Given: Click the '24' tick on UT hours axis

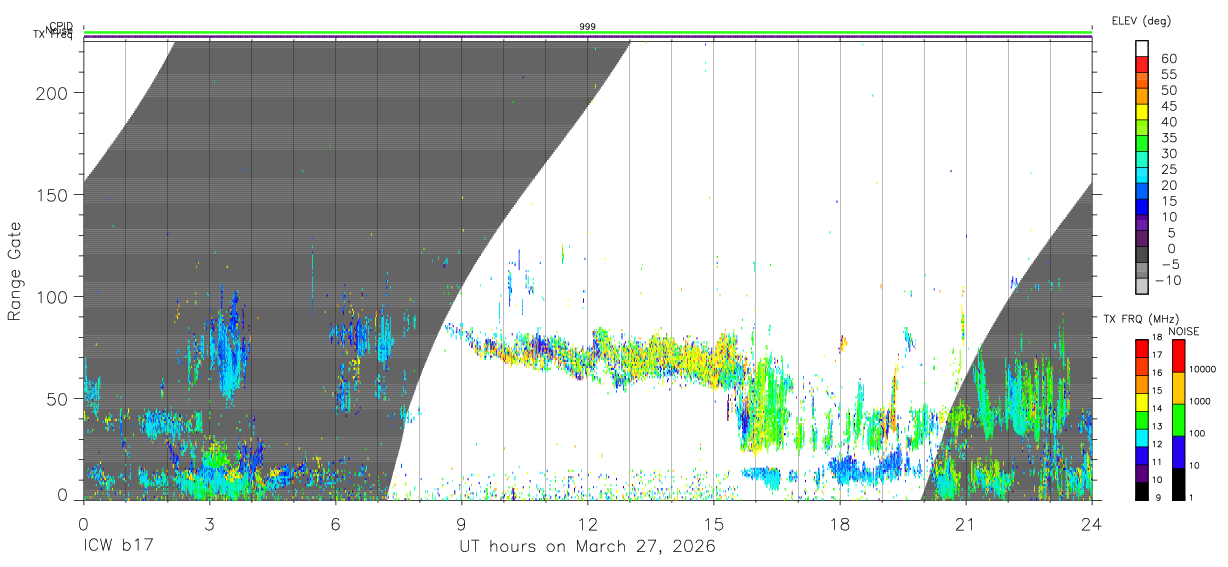Looking at the screenshot, I should (1092, 522).
